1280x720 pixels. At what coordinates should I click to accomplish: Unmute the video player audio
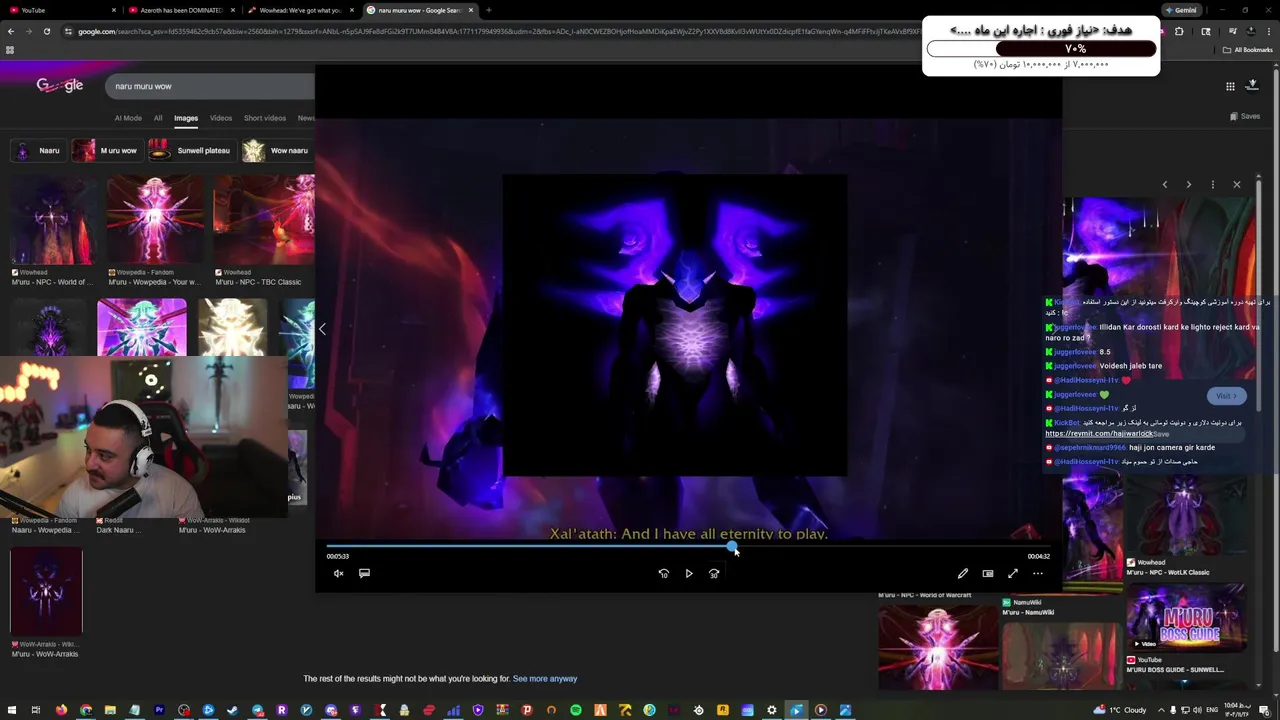338,573
